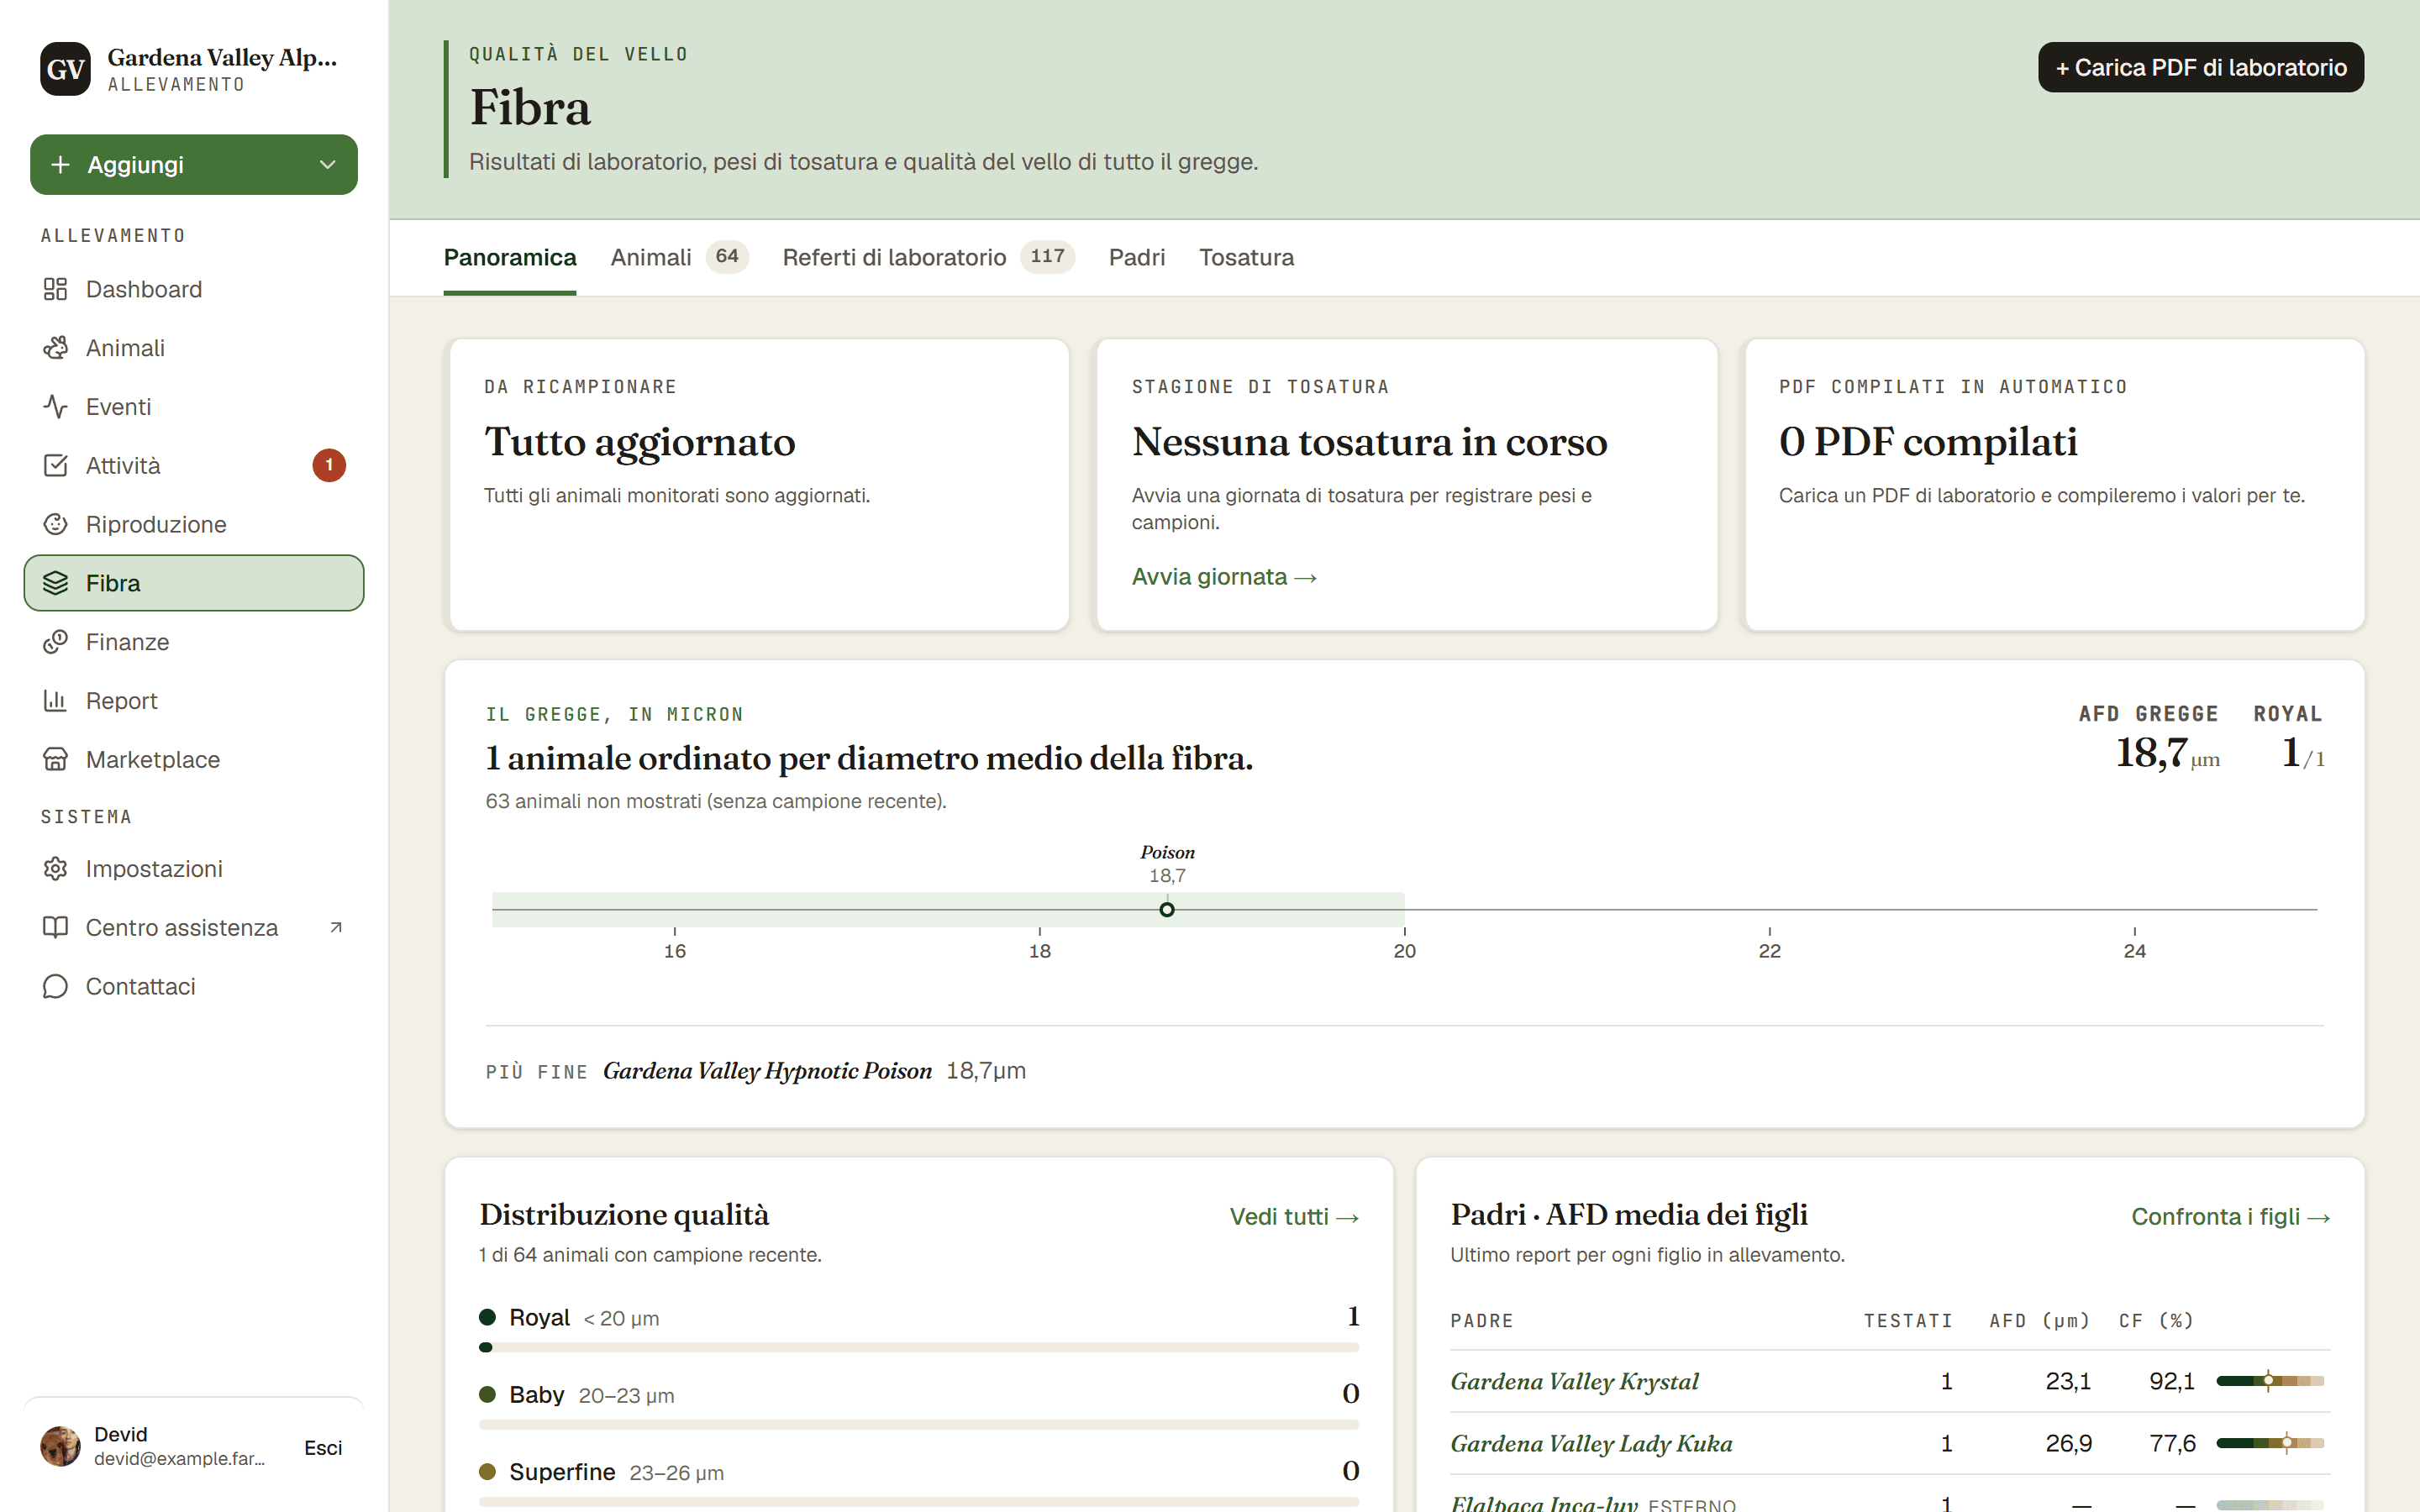This screenshot has height=1512, width=2420.
Task: Click the Centro assistenza book icon
Action: (55, 928)
